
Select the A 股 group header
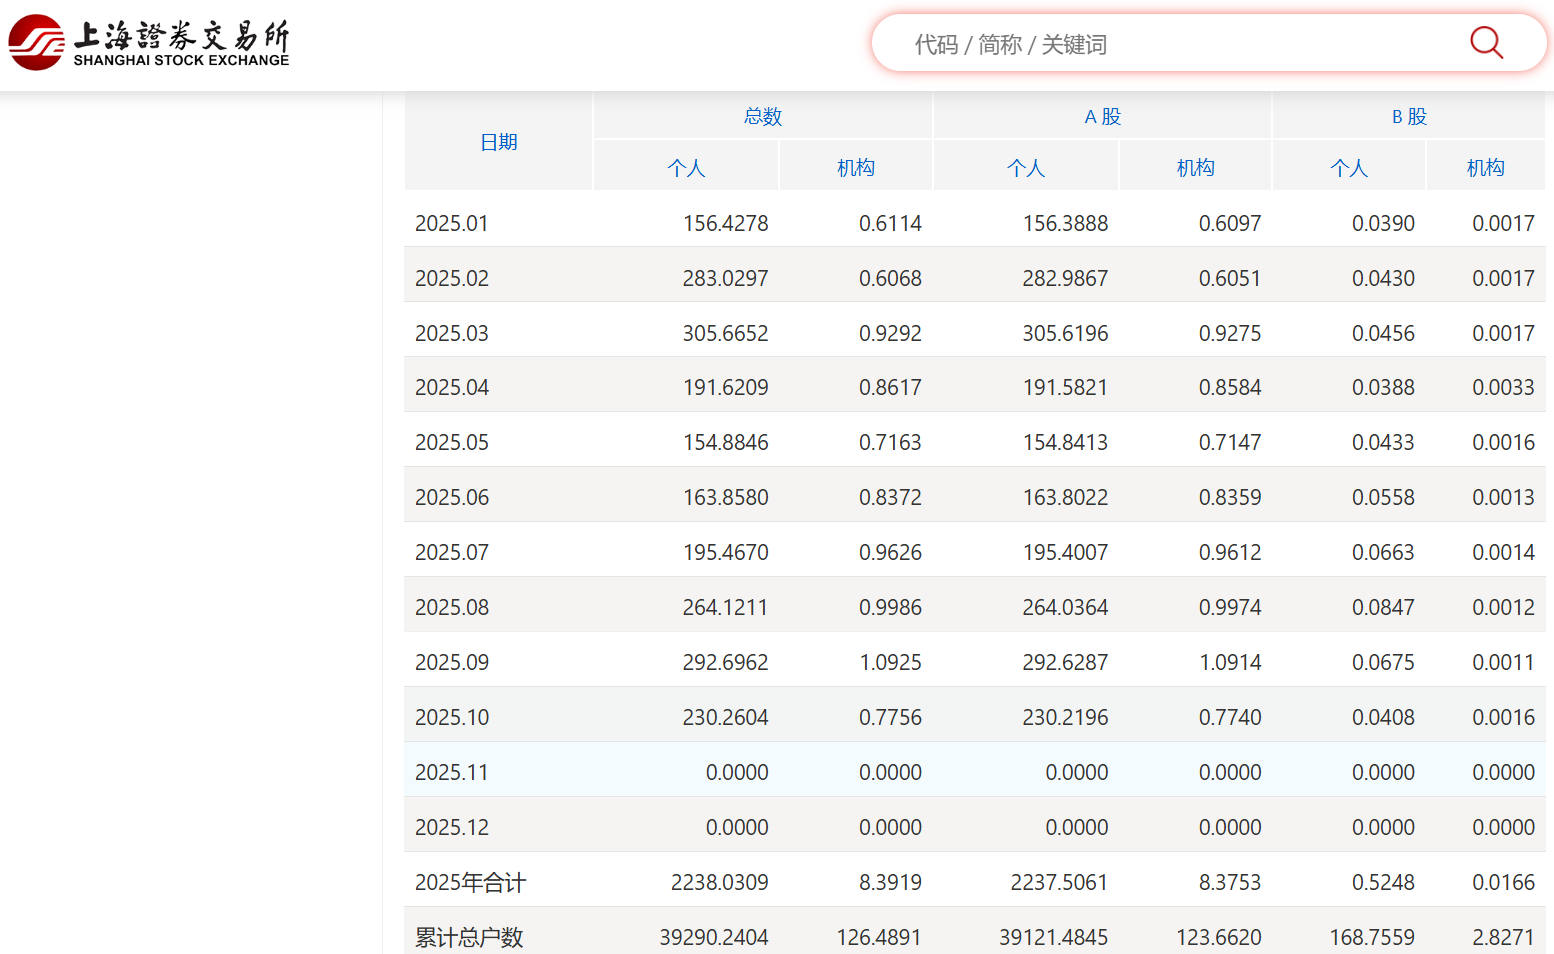coord(1102,116)
